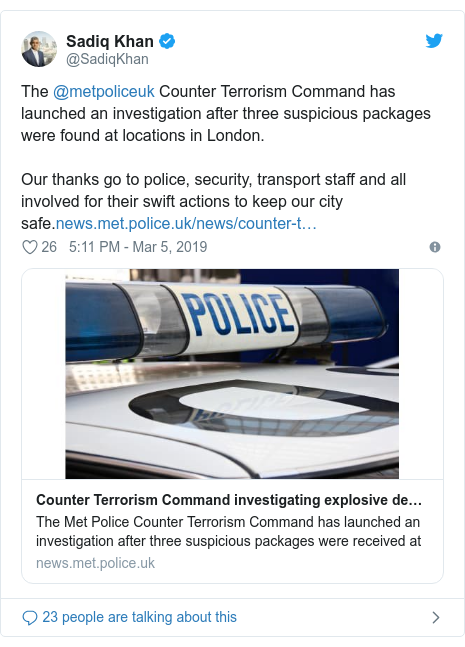Open the police car light preview image

tap(232, 374)
